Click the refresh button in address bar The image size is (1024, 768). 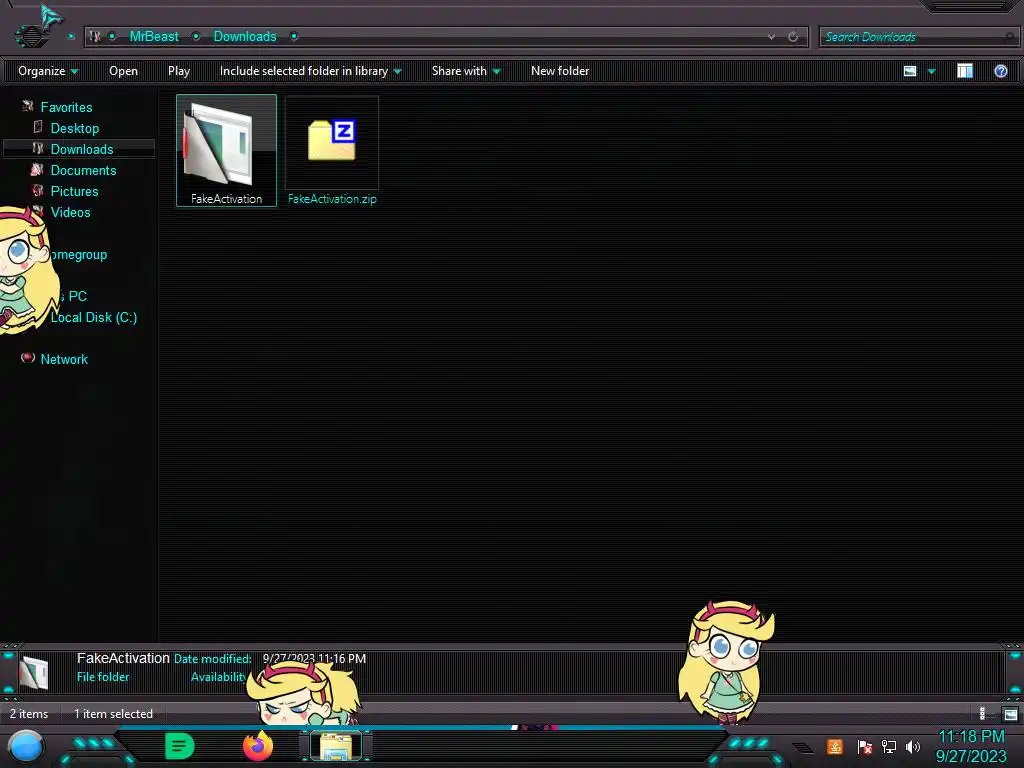click(x=793, y=37)
